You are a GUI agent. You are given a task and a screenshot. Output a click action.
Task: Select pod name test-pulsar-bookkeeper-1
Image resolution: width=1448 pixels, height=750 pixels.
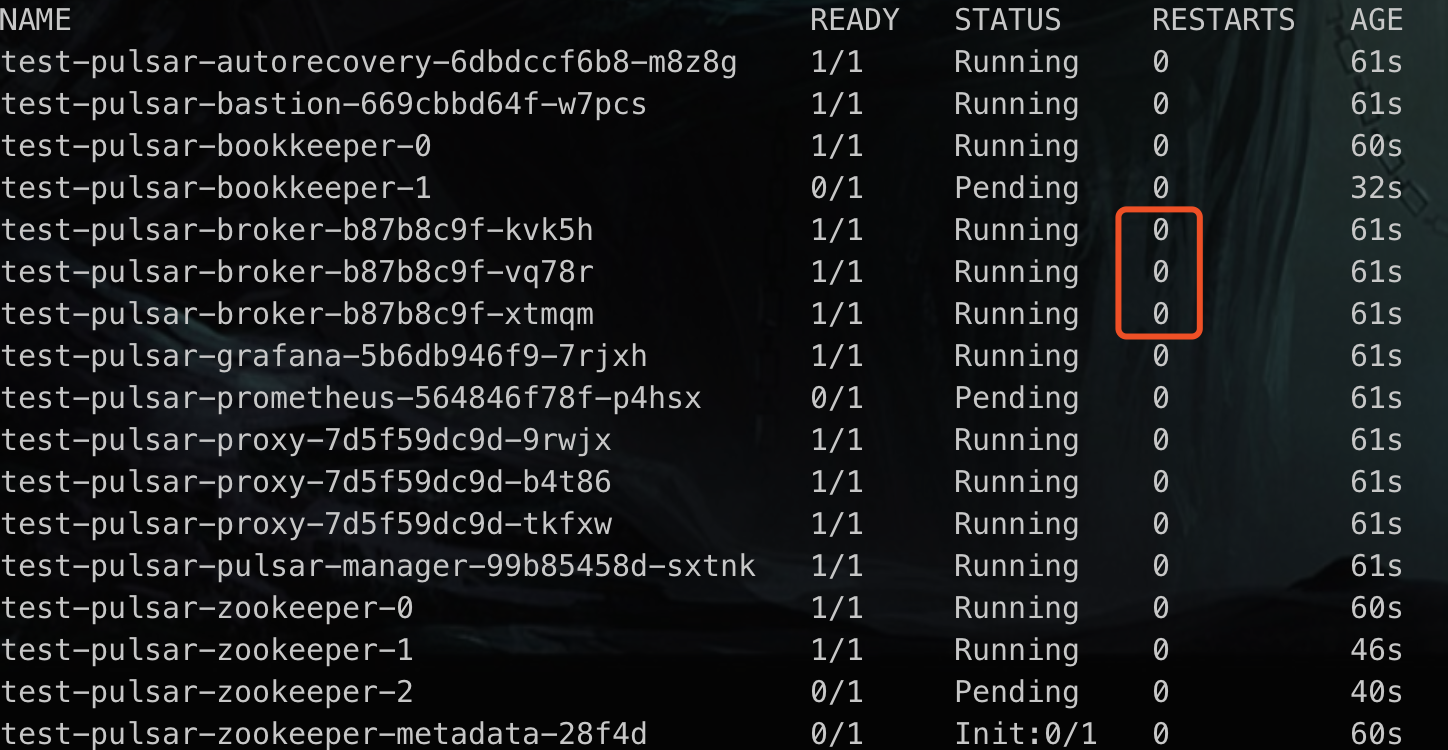216,189
